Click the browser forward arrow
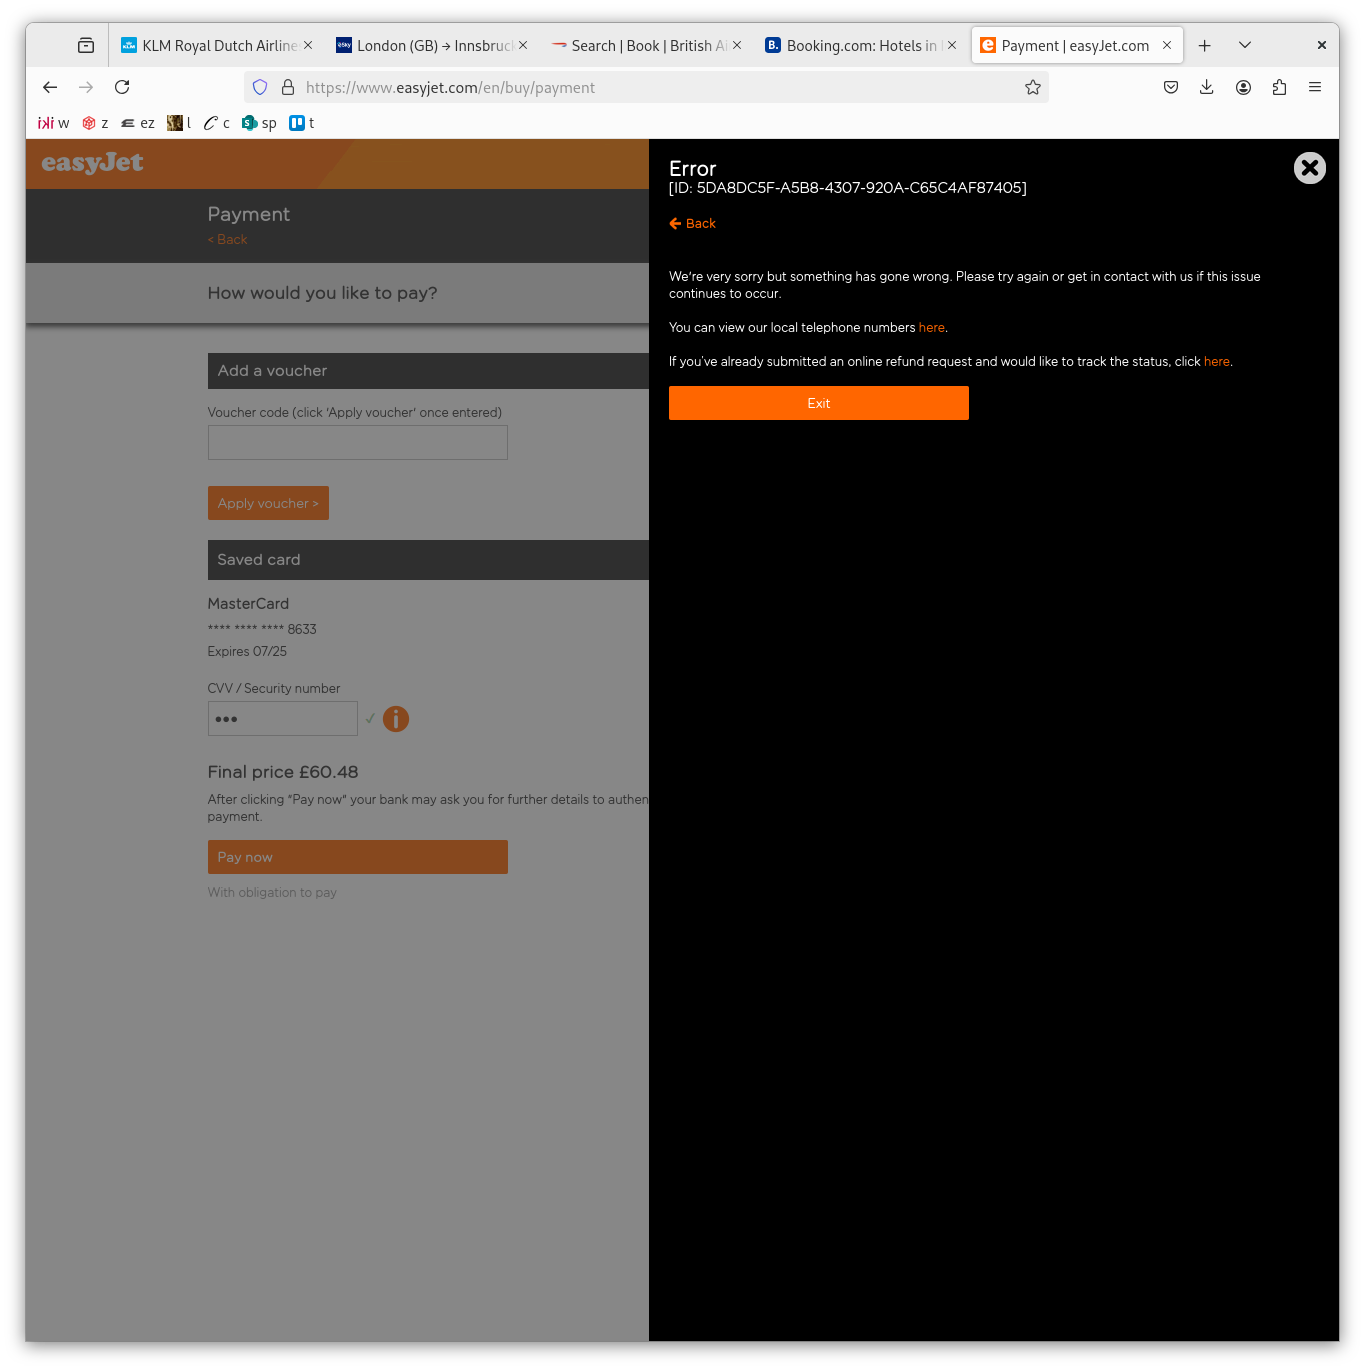 click(86, 88)
